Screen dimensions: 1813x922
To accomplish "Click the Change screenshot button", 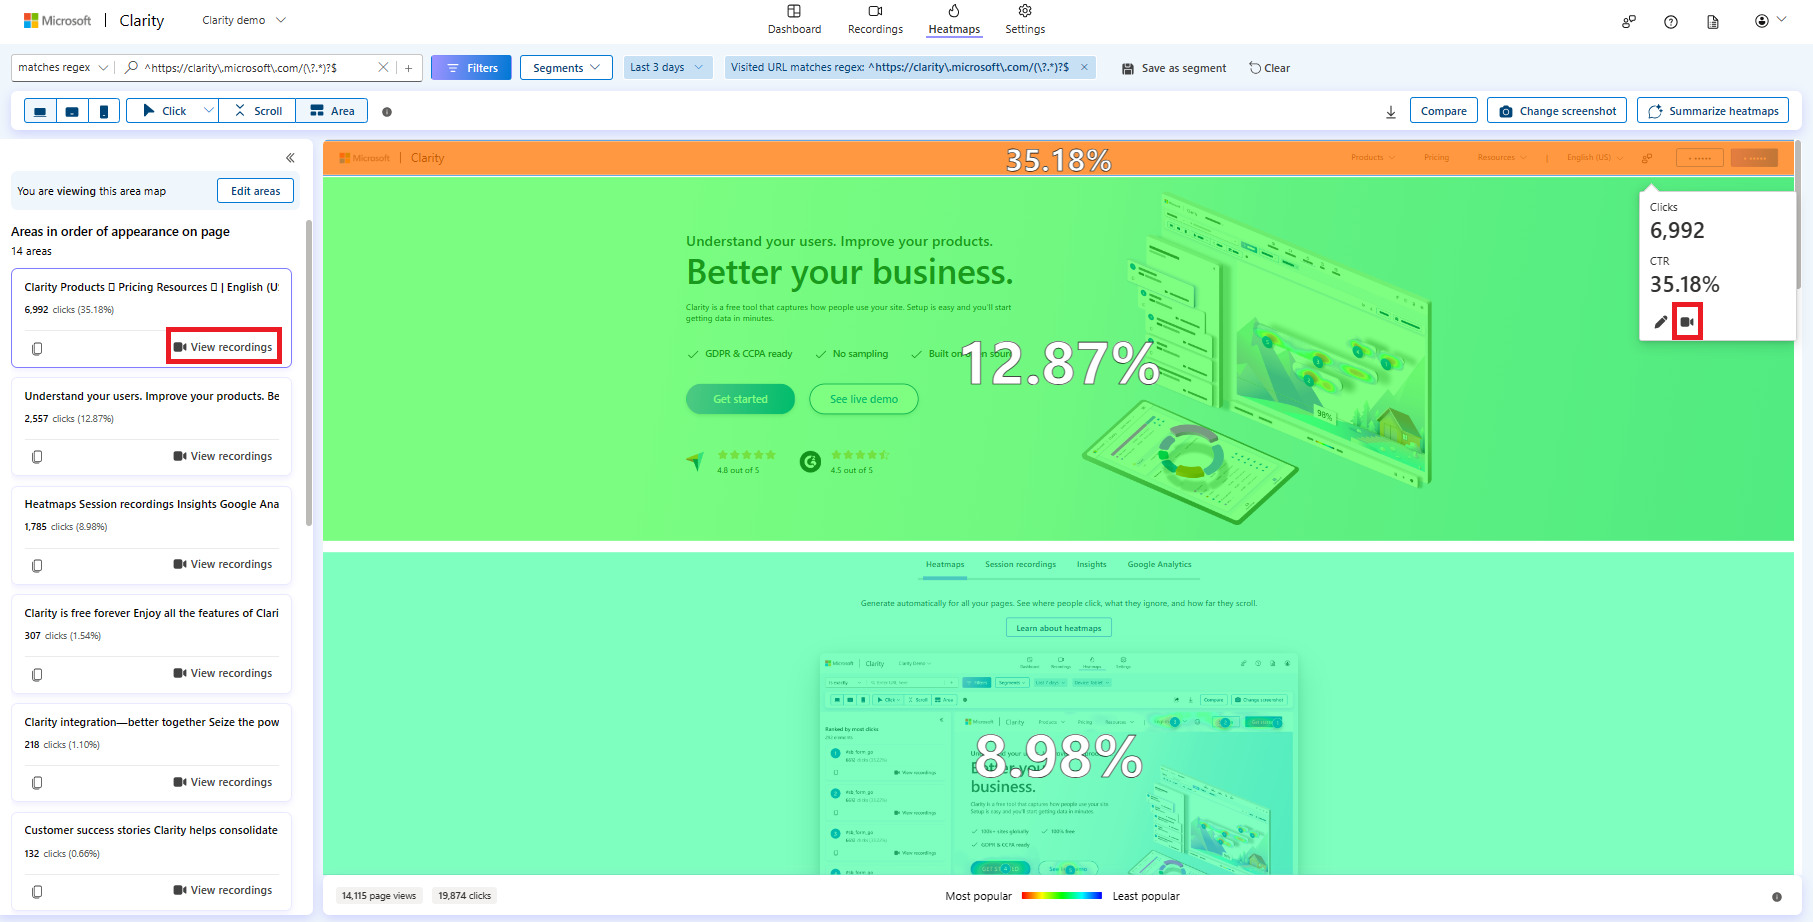I will coord(1557,111).
